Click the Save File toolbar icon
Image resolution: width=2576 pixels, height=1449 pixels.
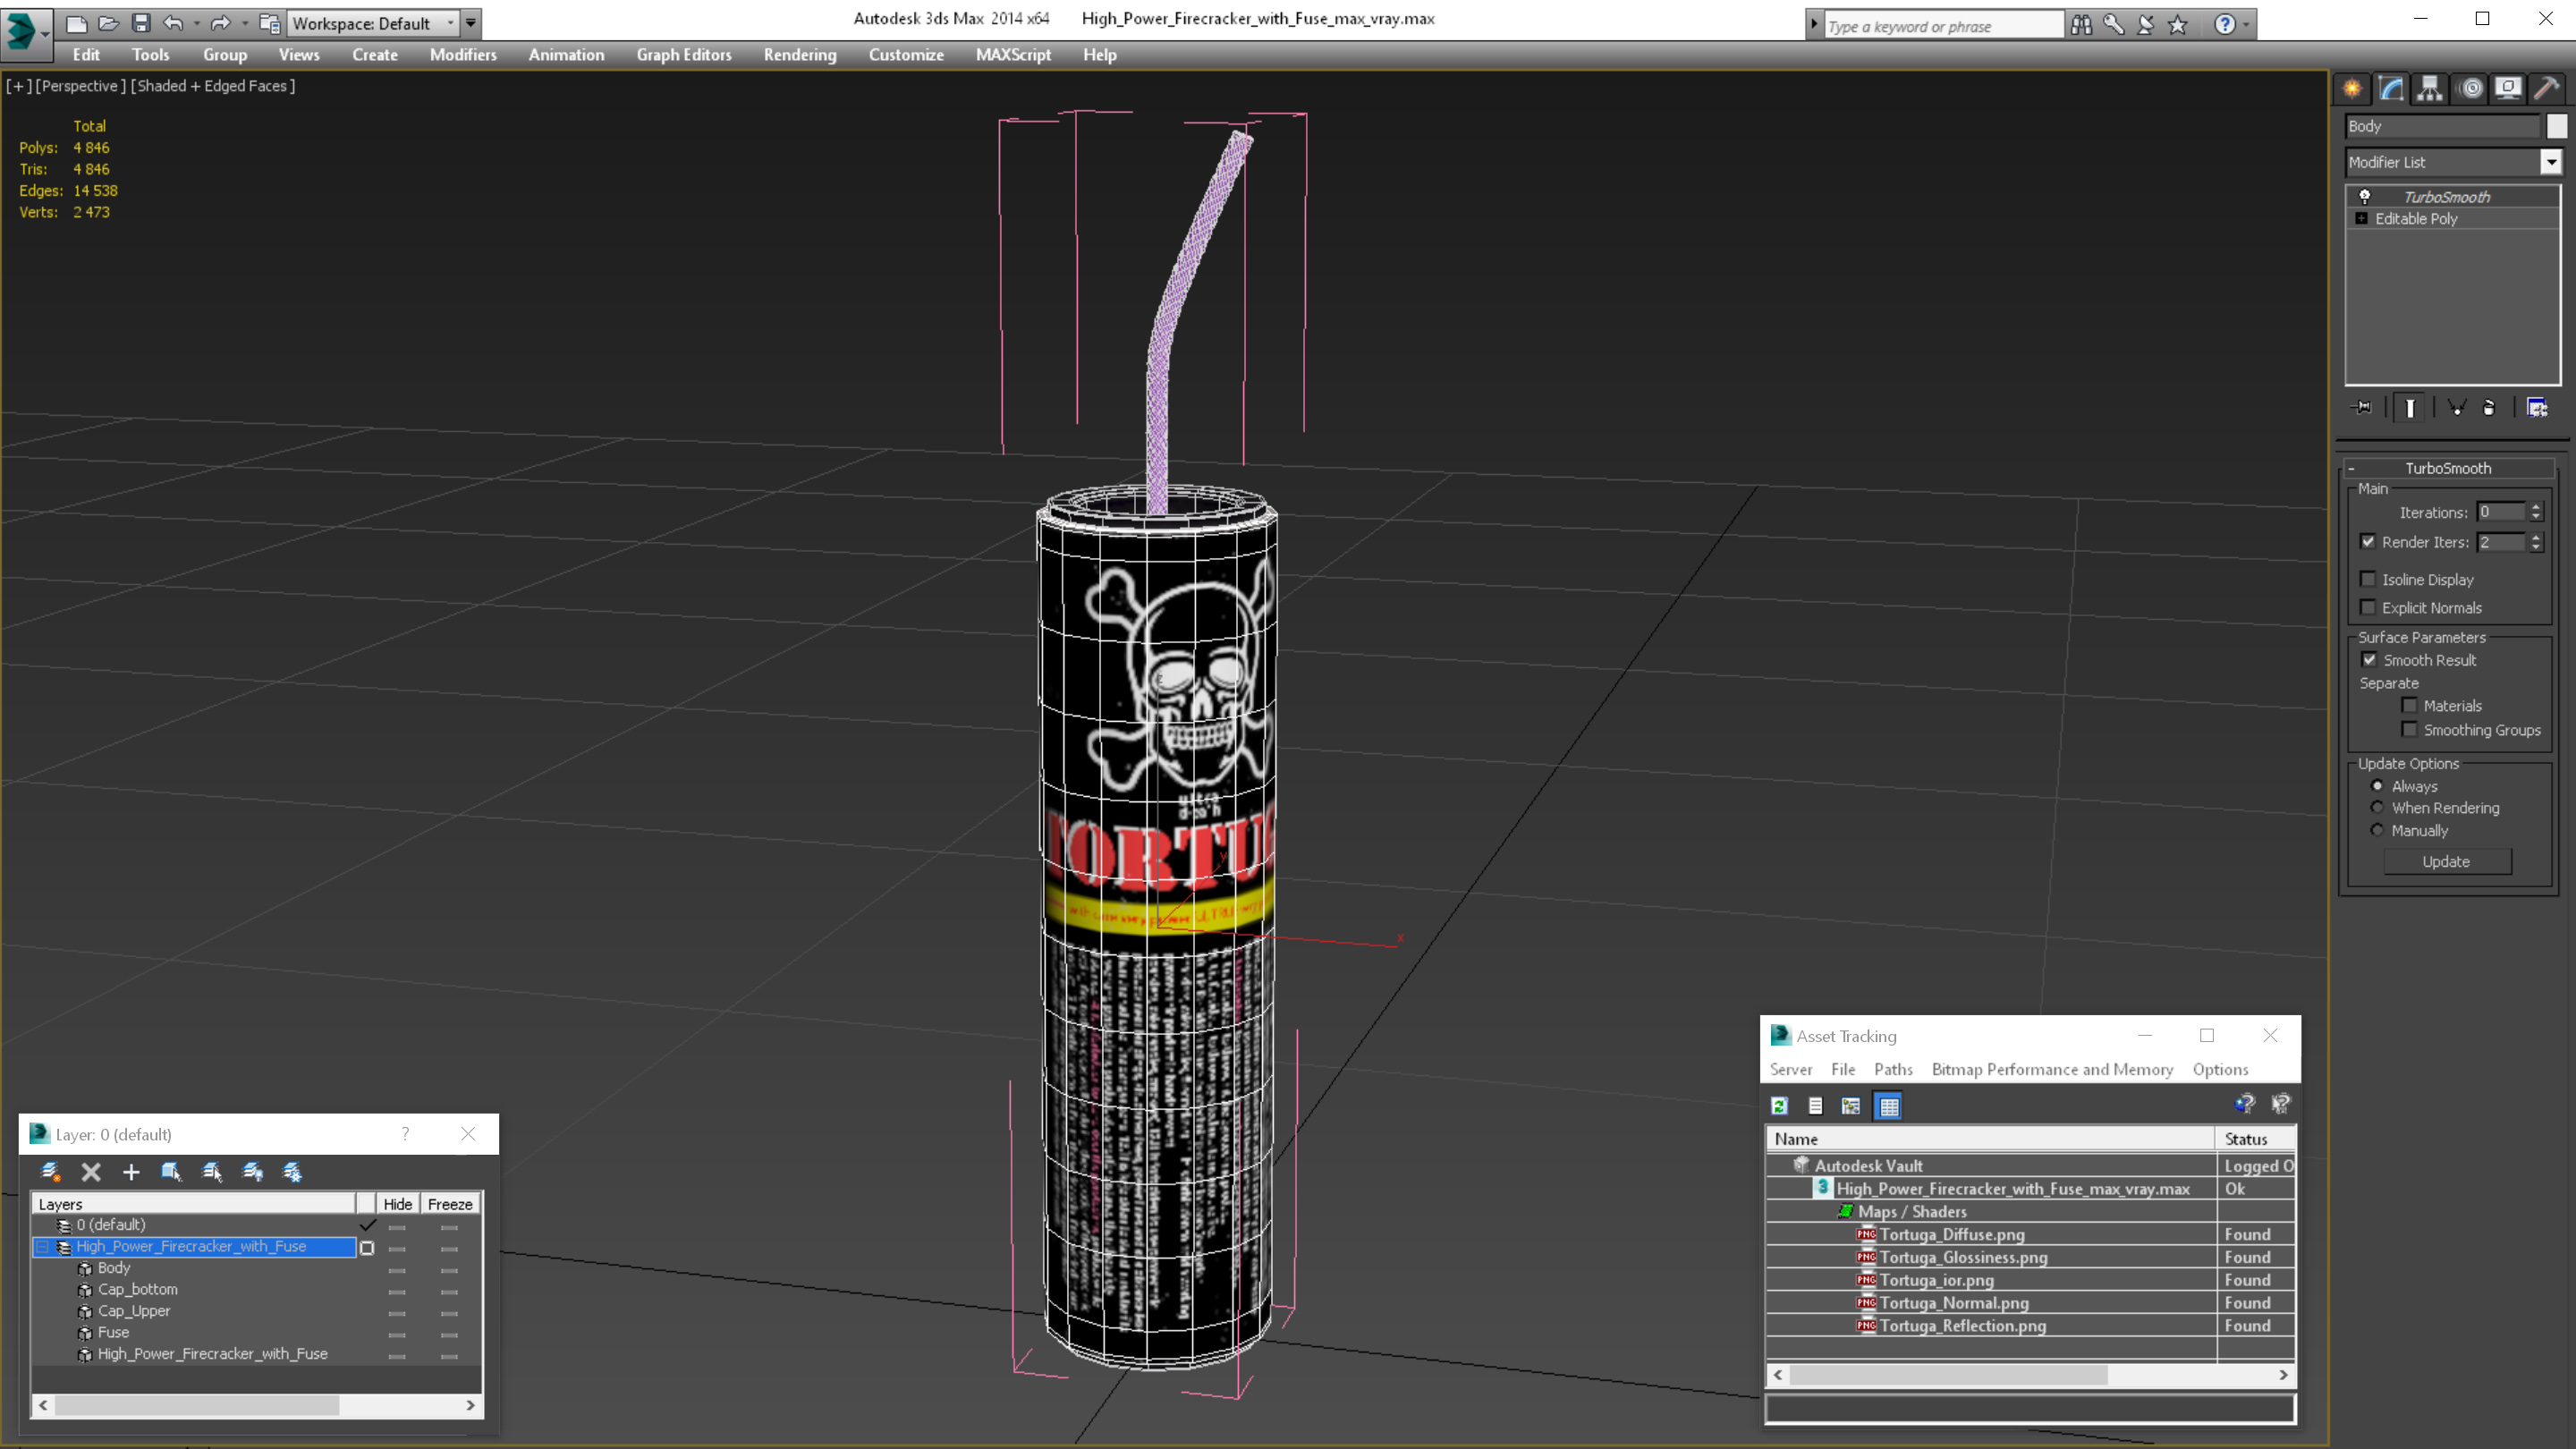(141, 23)
